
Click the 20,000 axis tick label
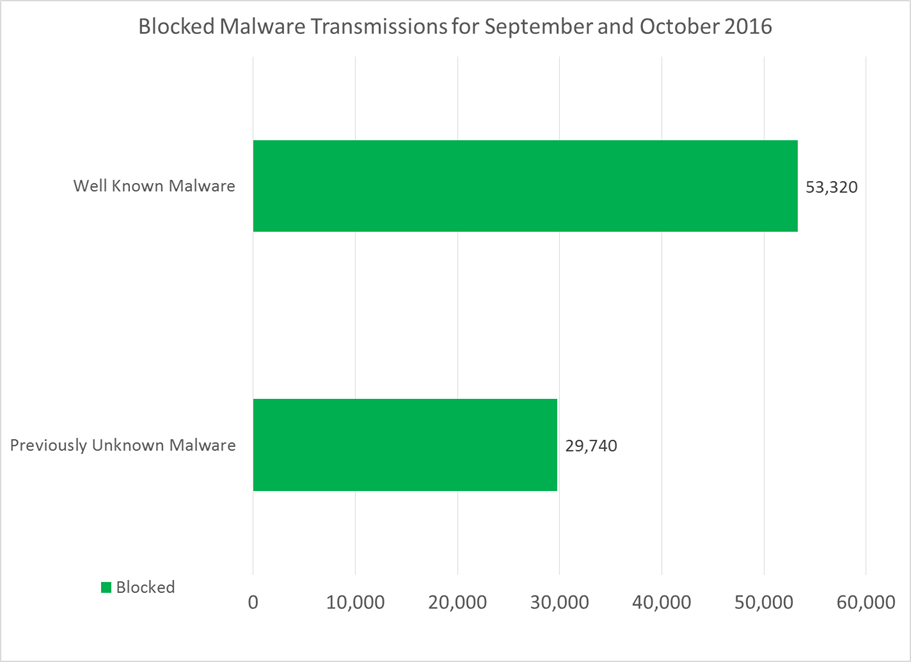tap(457, 603)
